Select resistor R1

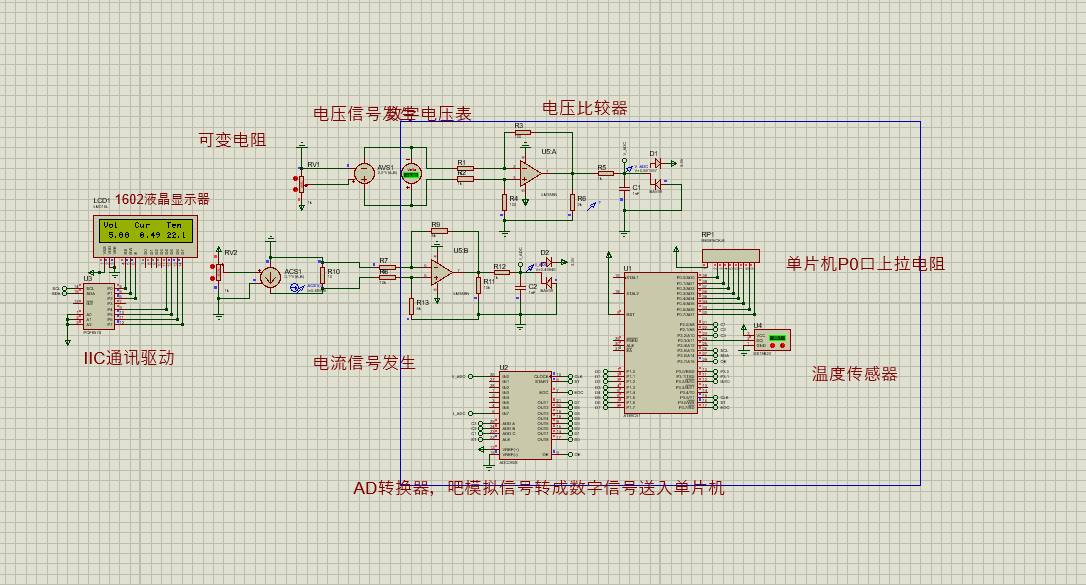click(x=465, y=168)
